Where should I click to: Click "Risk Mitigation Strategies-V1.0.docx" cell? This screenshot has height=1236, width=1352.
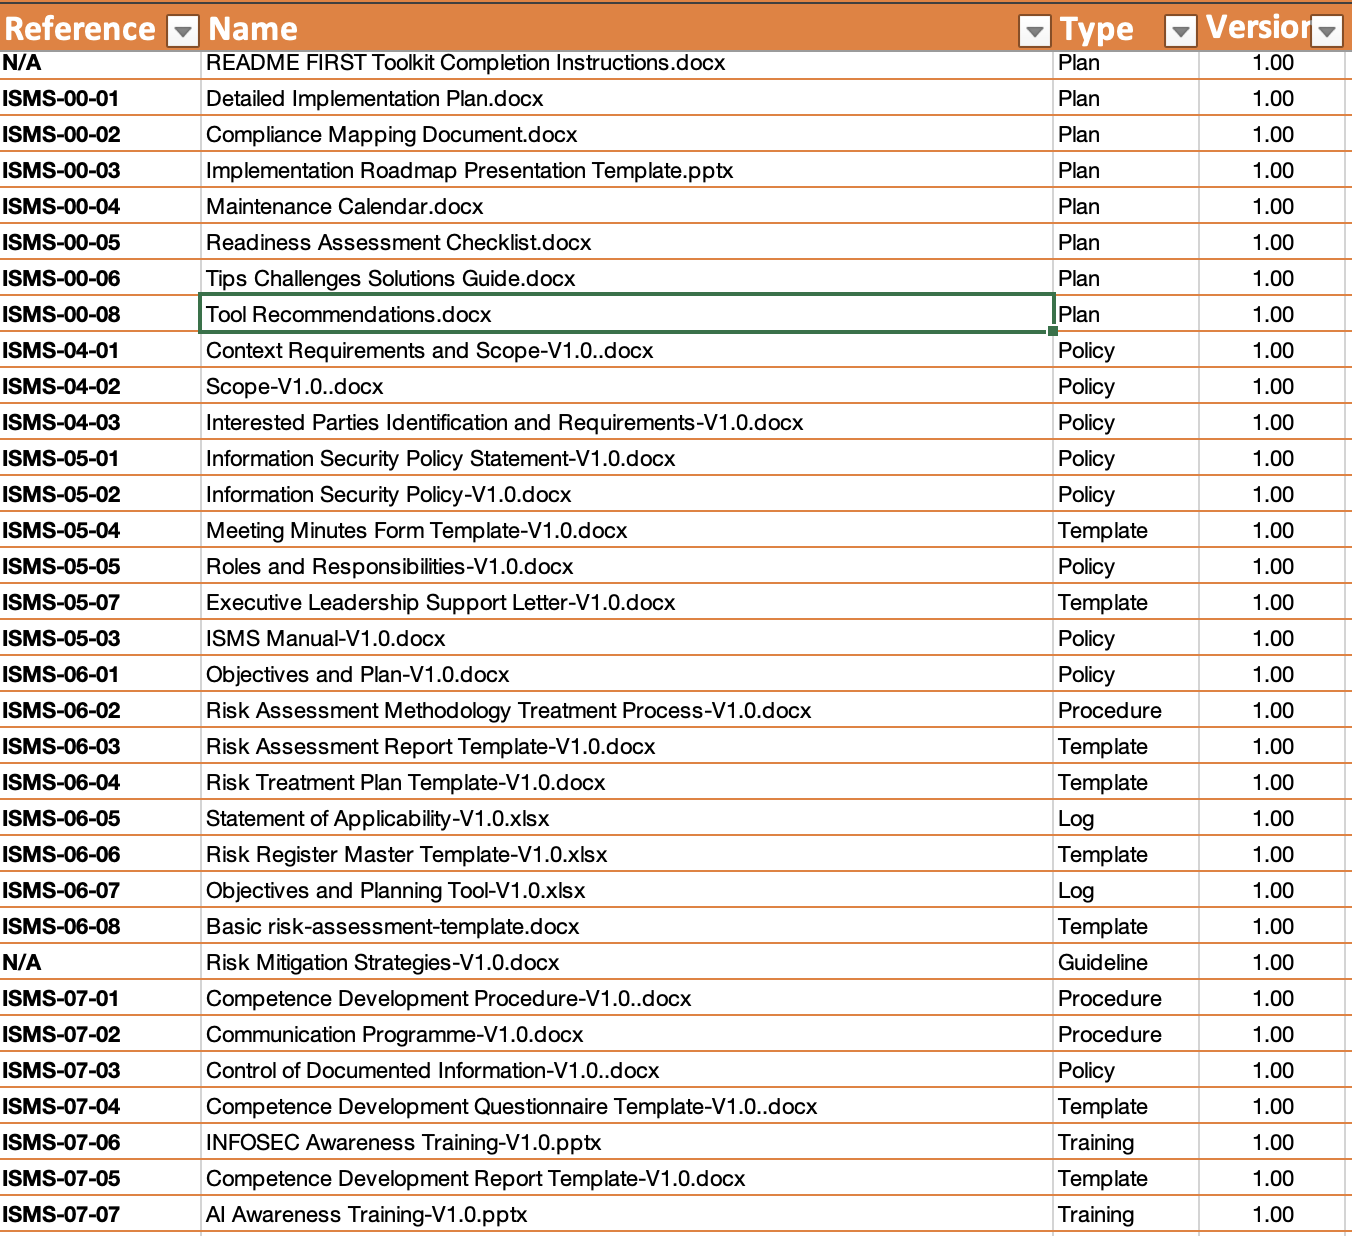[x=627, y=962]
